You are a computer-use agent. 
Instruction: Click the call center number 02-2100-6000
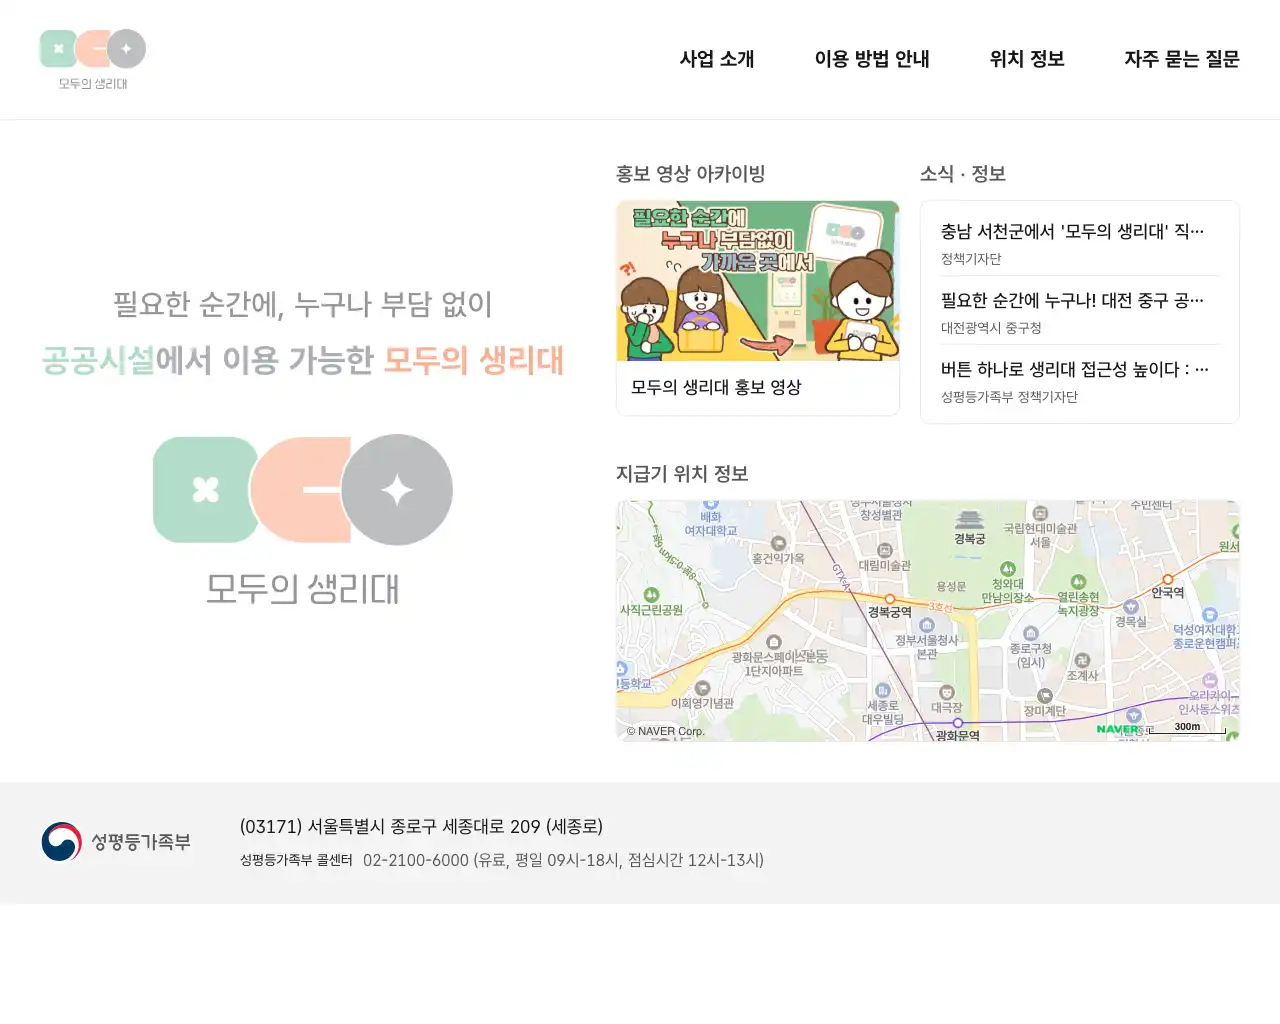tap(416, 860)
